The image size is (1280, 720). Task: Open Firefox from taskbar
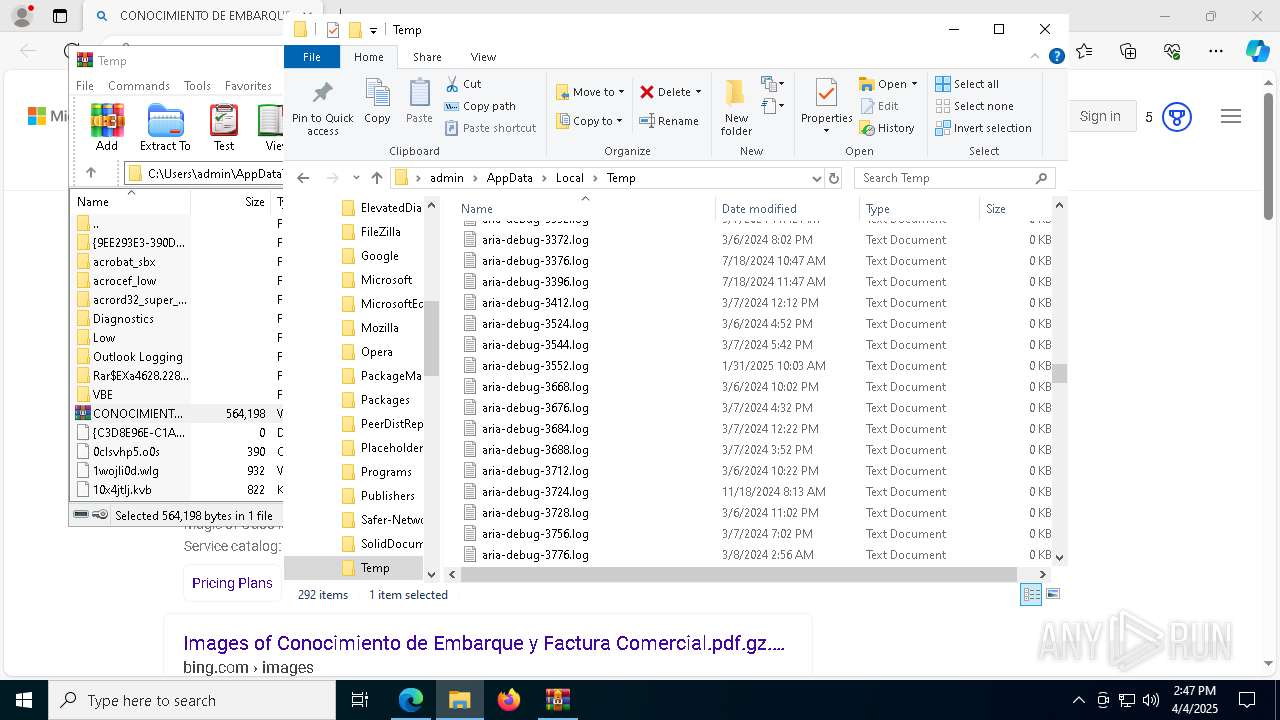[509, 700]
